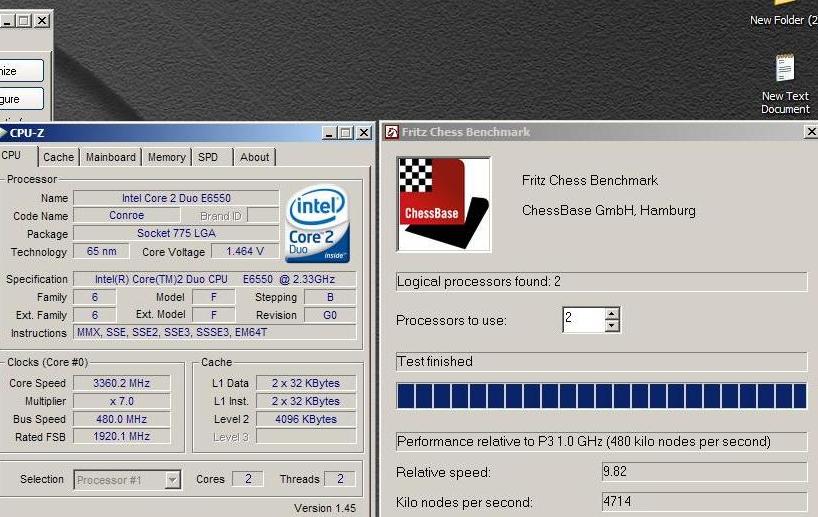Close the CPU-Z window
Viewport: 818px width, 517px height.
tap(364, 133)
